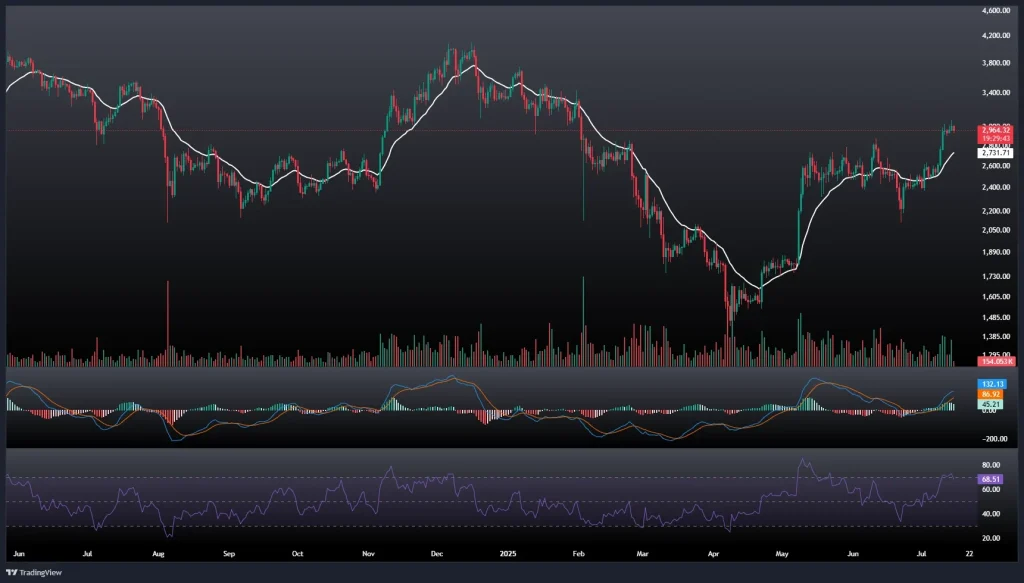Click the Dec label on time axis
The width and height of the screenshot is (1024, 583).
click(437, 552)
